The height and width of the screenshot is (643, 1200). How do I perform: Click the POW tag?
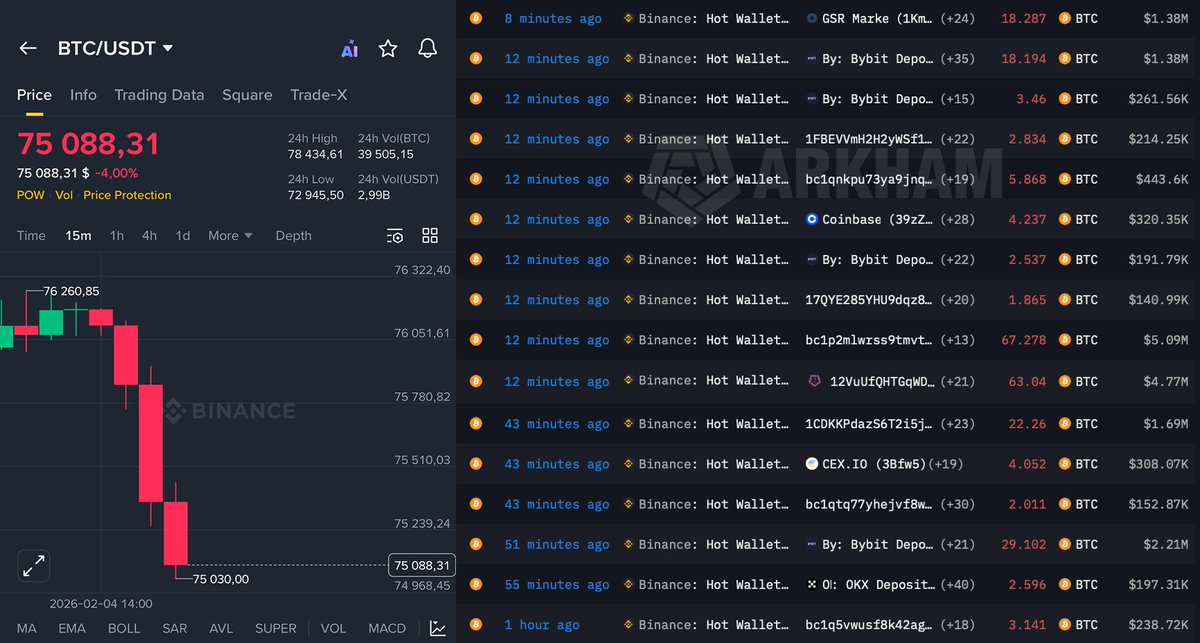click(30, 195)
